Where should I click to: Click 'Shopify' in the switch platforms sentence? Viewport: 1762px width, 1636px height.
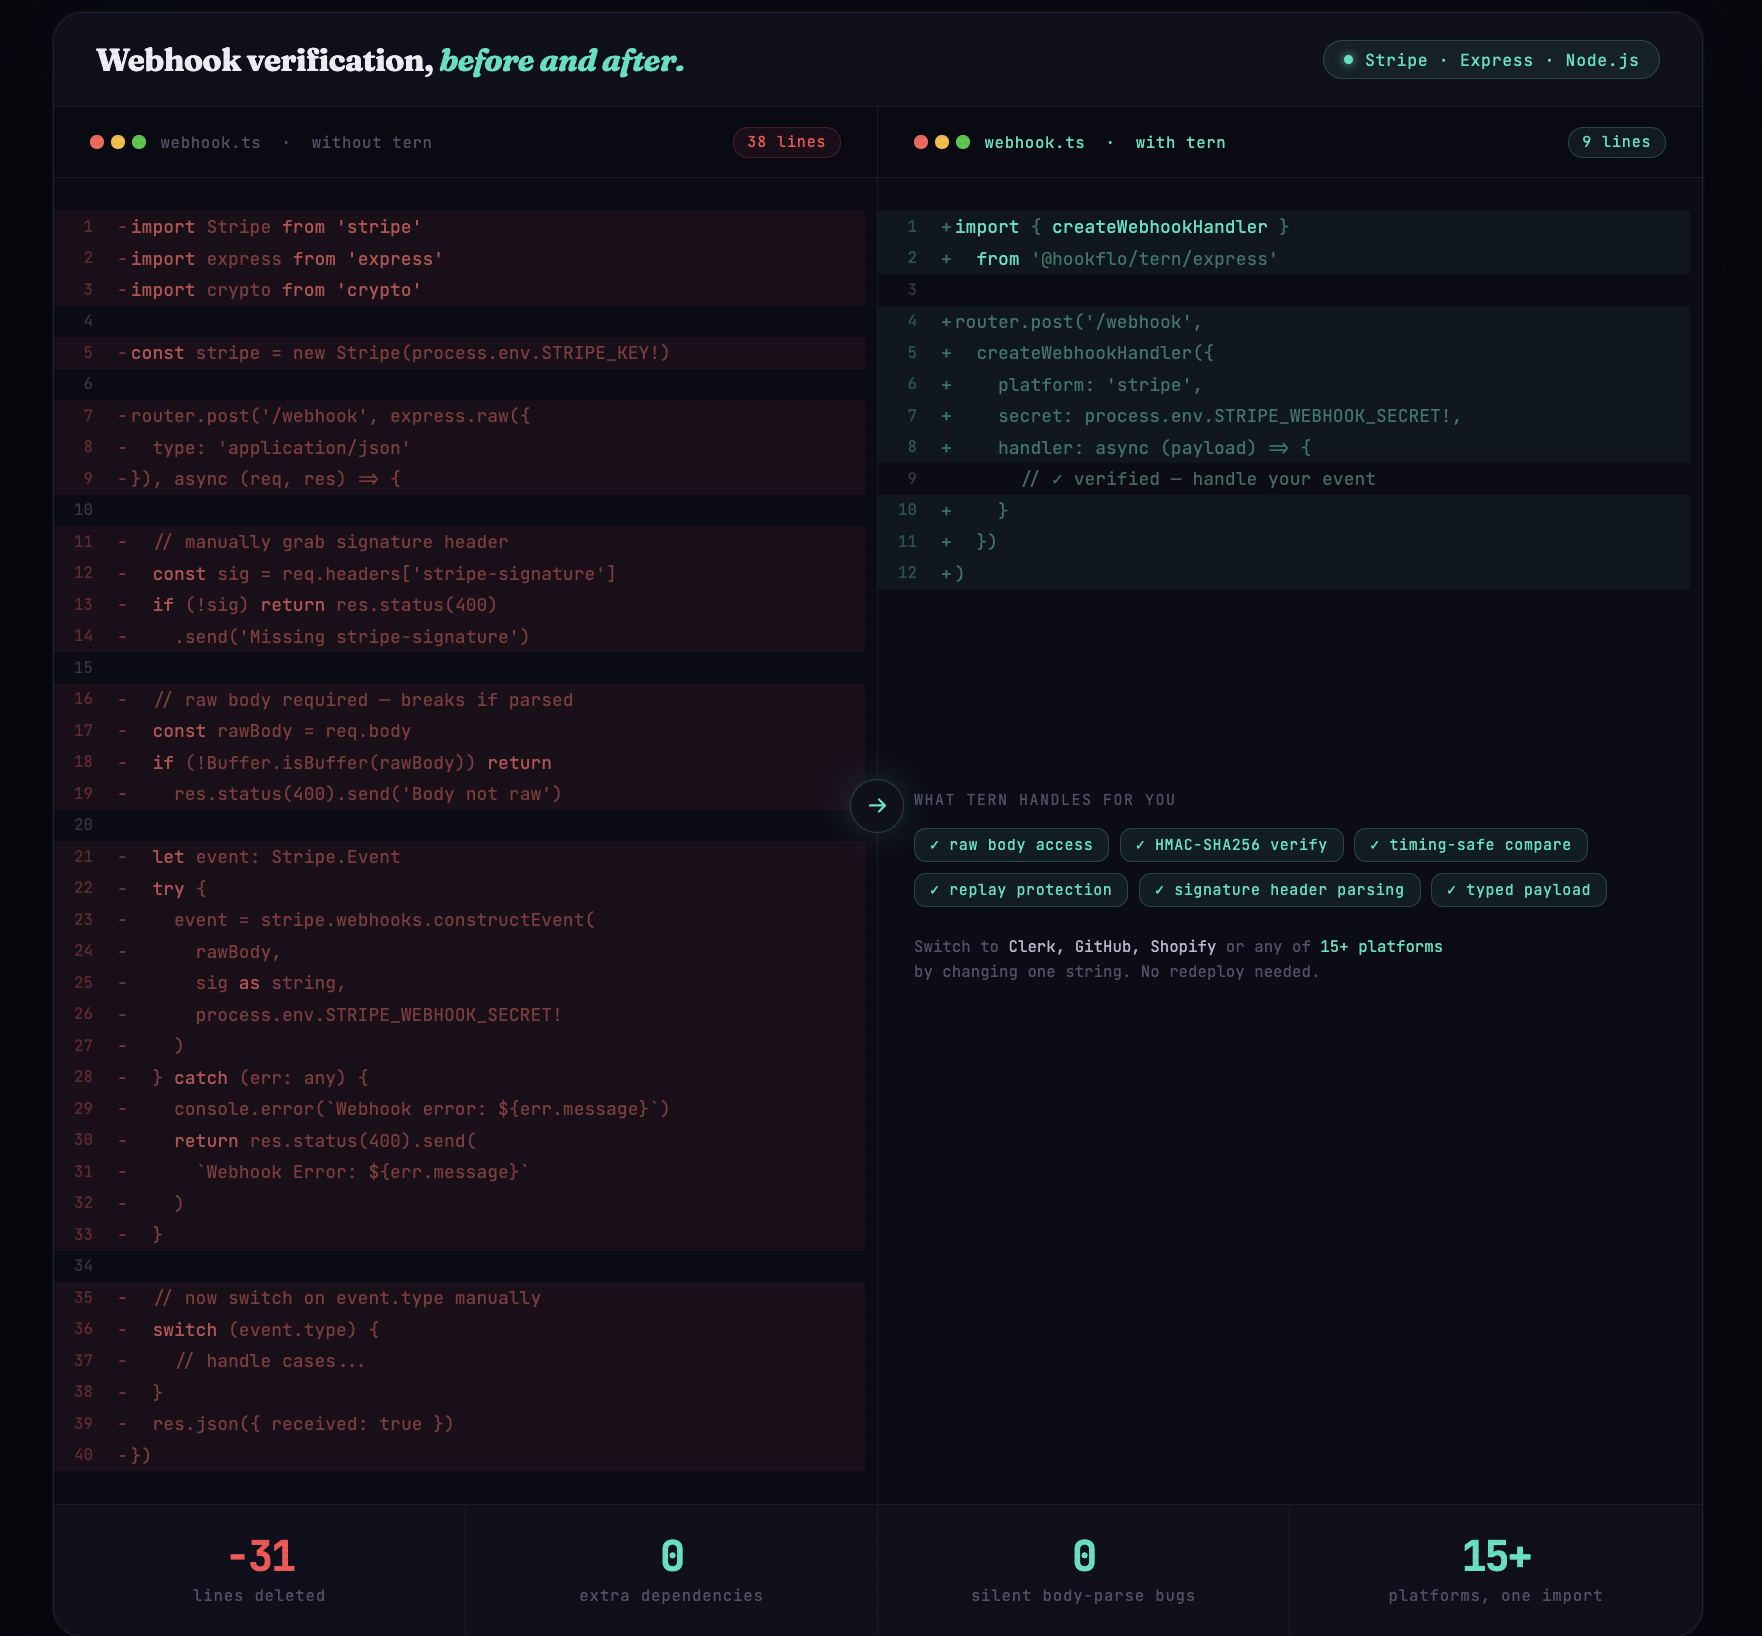(1183, 947)
